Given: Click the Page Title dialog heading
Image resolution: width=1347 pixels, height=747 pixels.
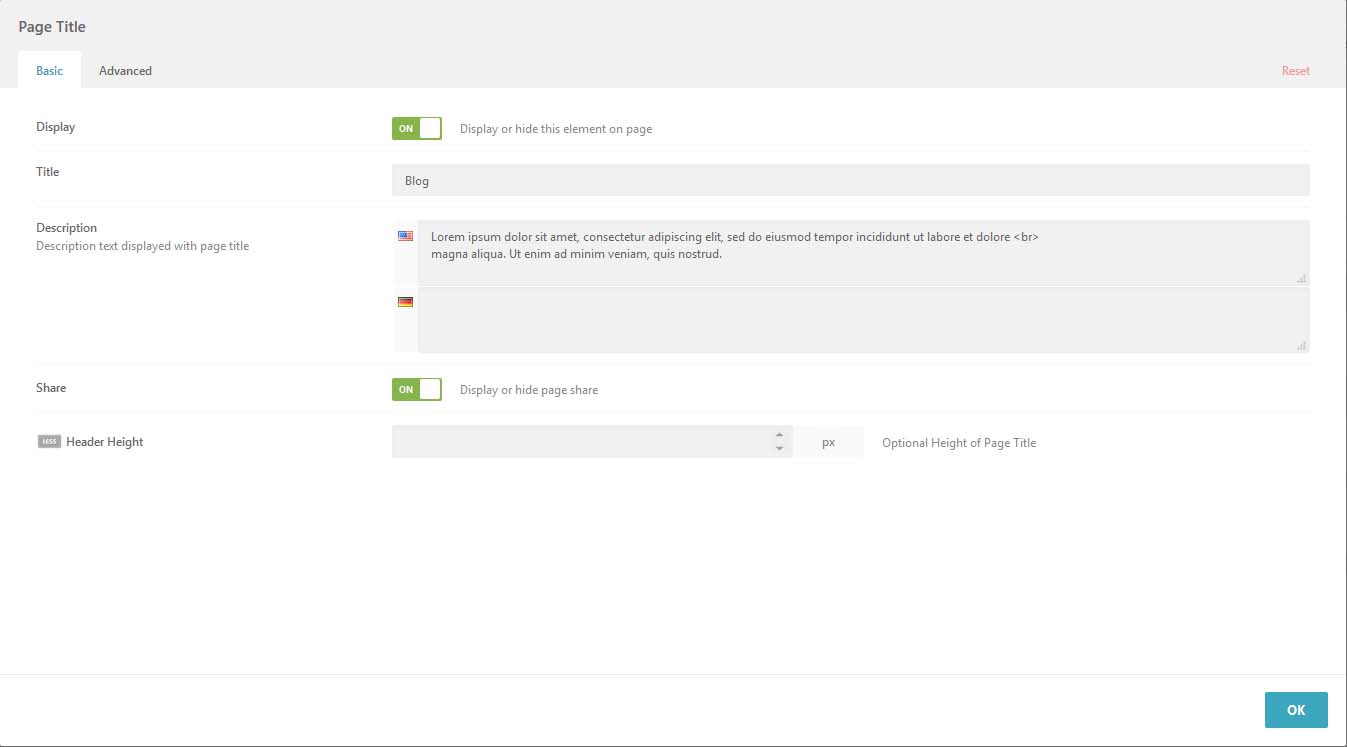Looking at the screenshot, I should pyautogui.click(x=52, y=27).
